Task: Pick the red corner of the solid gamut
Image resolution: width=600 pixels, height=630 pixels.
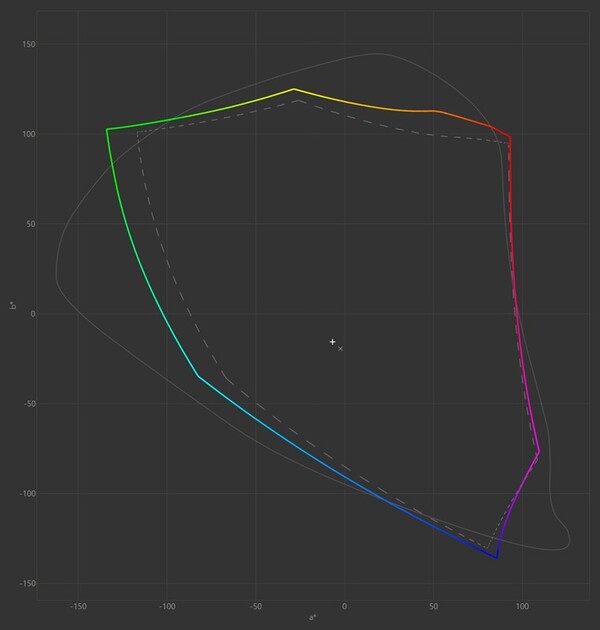Action: tap(510, 137)
